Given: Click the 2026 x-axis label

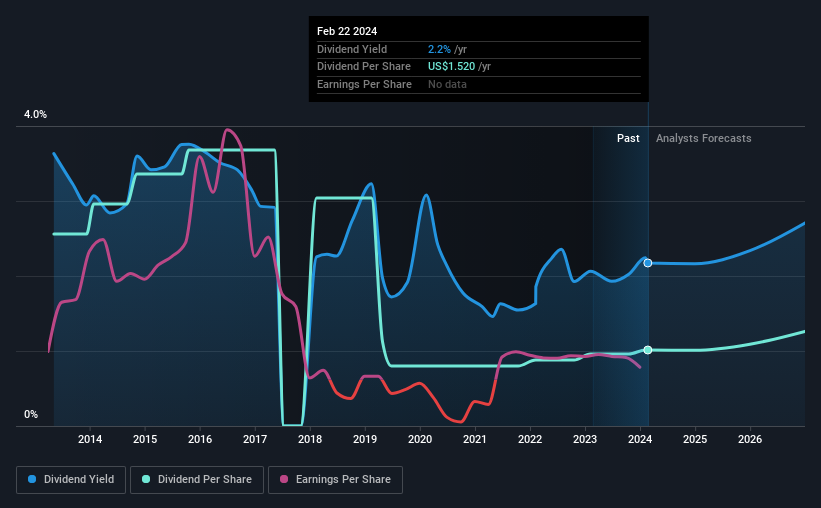Looking at the screenshot, I should pos(750,439).
